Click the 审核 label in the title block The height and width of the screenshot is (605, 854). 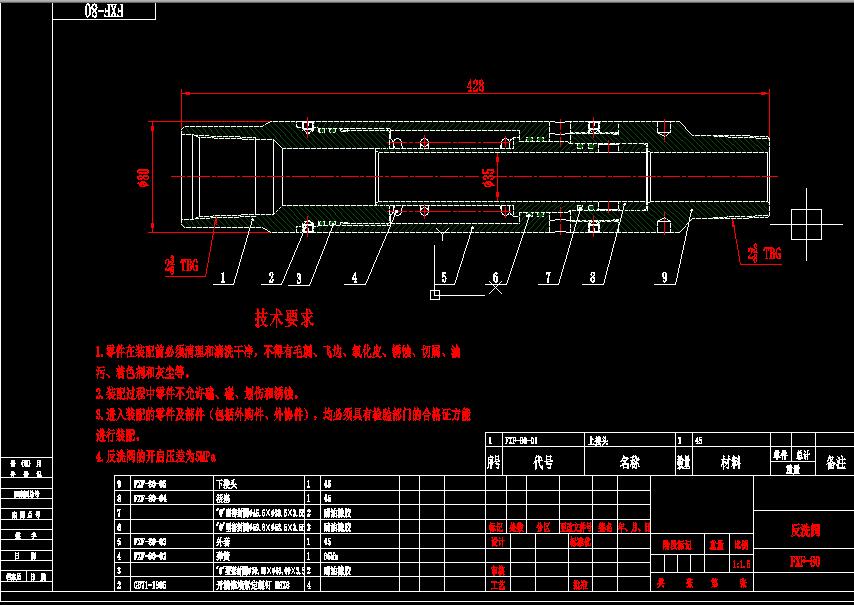(x=497, y=570)
